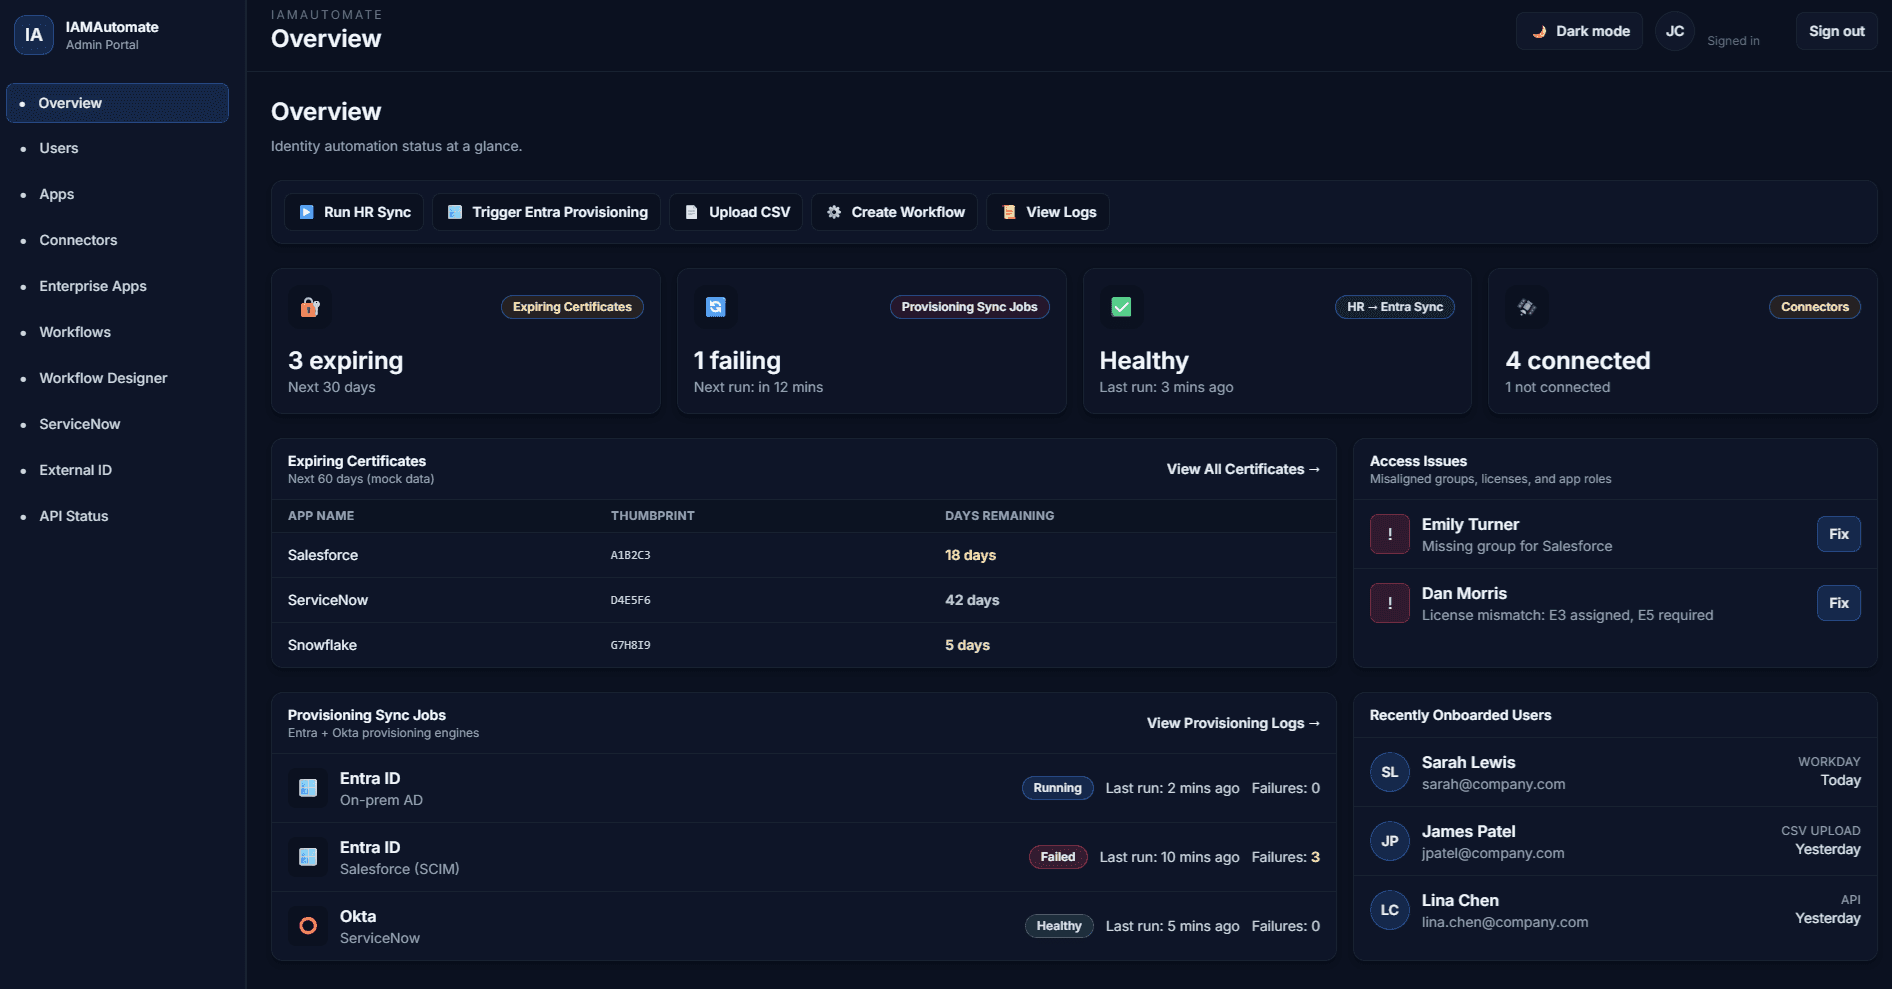Select Enterprise Apps in the sidebar

[x=92, y=286]
